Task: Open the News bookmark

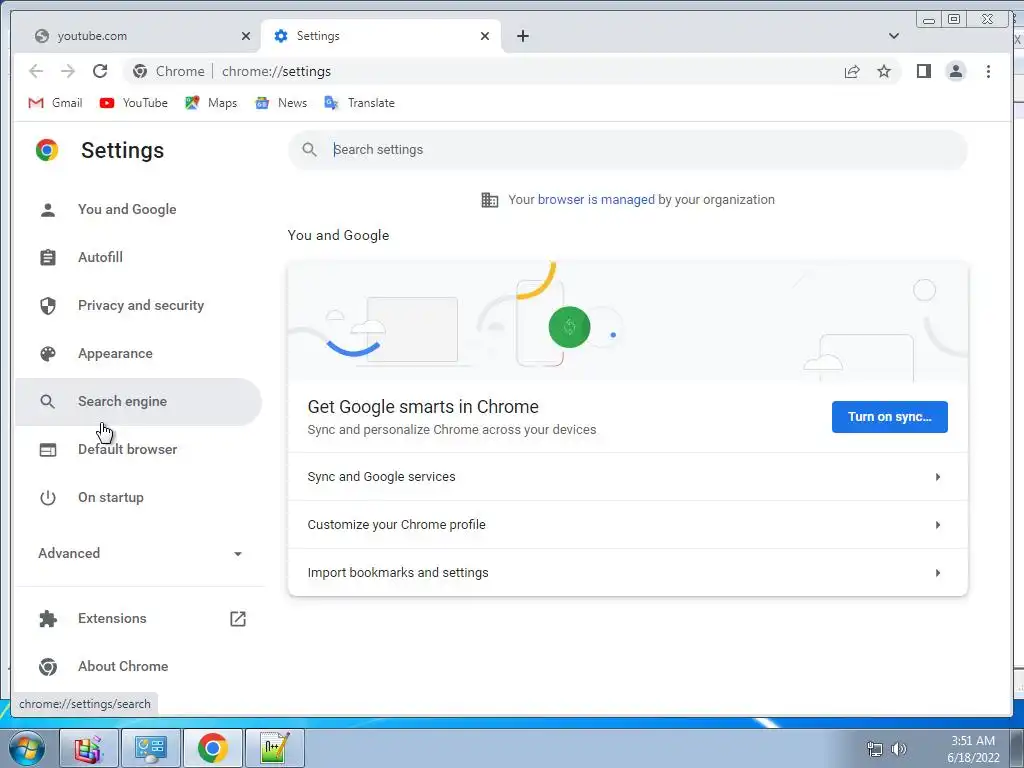Action: 281,103
